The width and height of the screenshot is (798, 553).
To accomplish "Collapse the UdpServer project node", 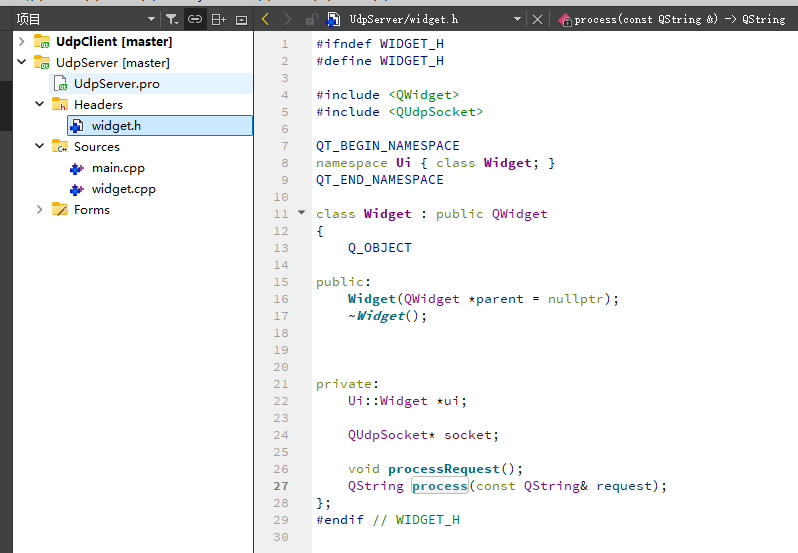I will tap(22, 62).
